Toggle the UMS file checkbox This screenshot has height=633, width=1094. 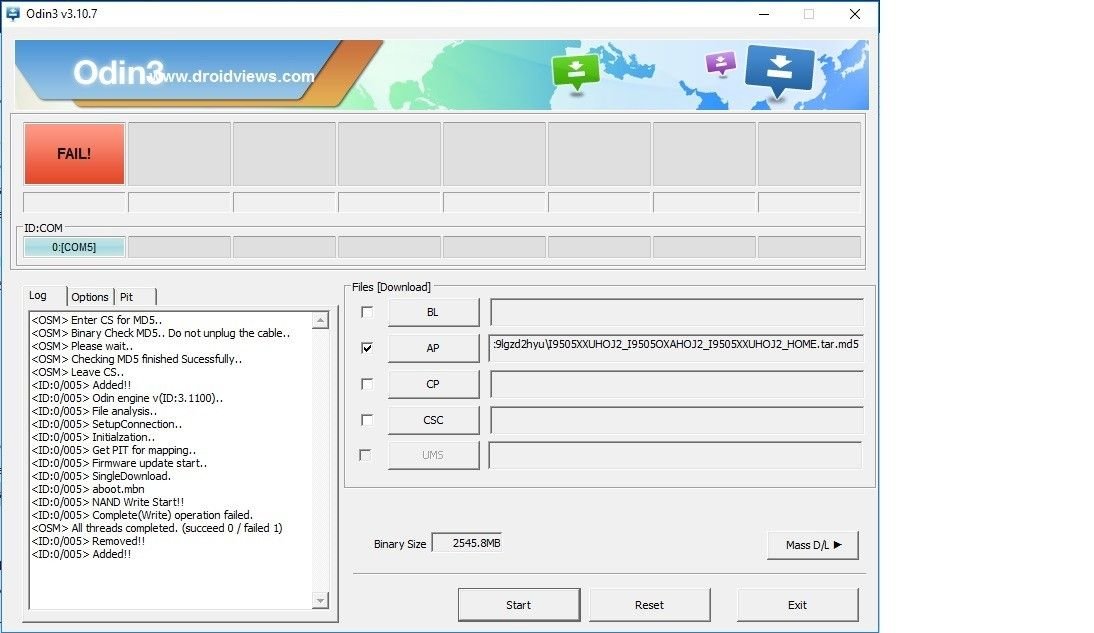365,455
